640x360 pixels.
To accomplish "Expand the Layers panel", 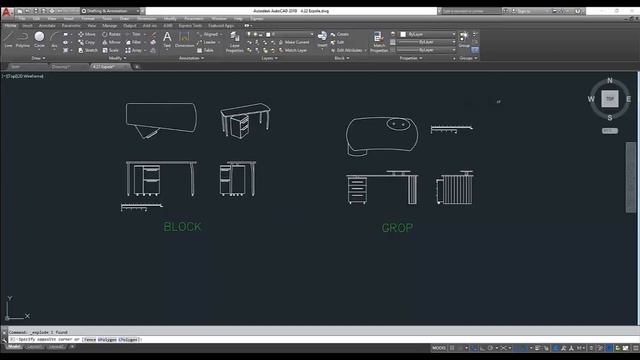I will (x=269, y=58).
